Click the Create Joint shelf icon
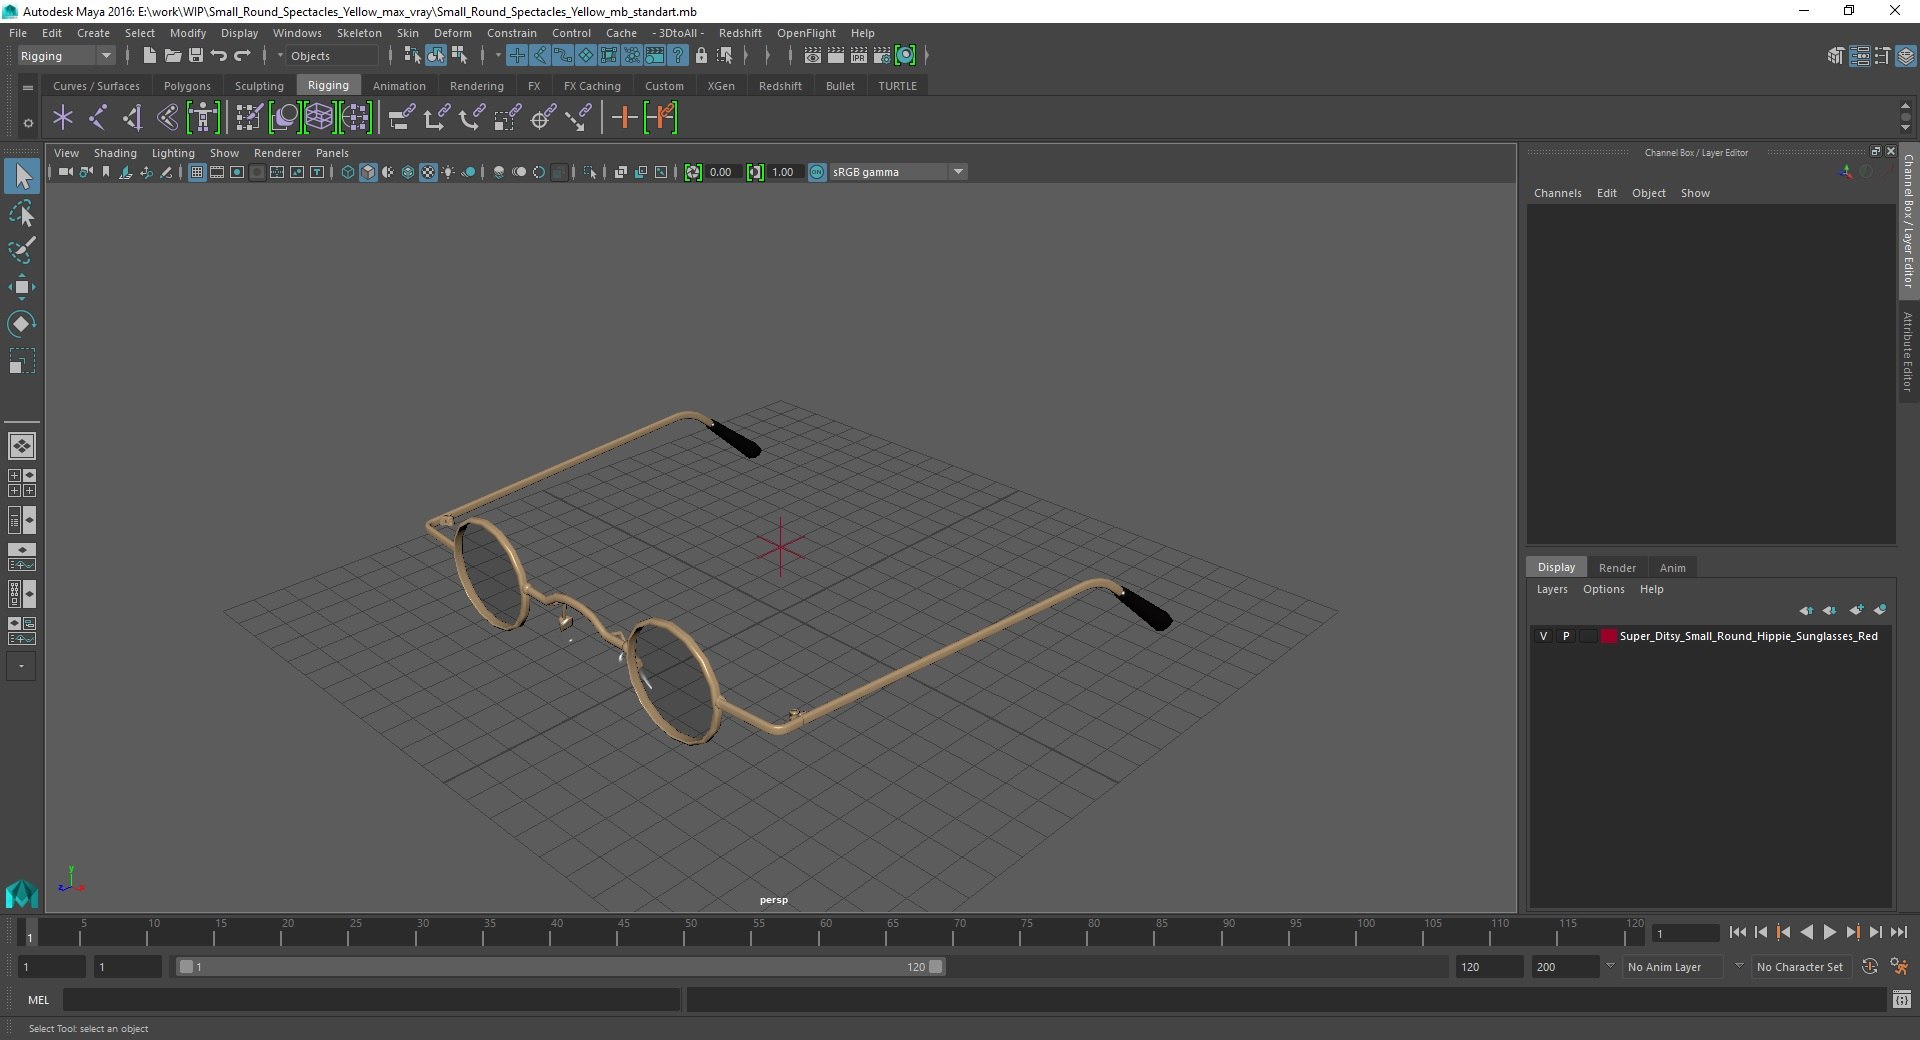Image resolution: width=1920 pixels, height=1040 pixels. tap(98, 118)
